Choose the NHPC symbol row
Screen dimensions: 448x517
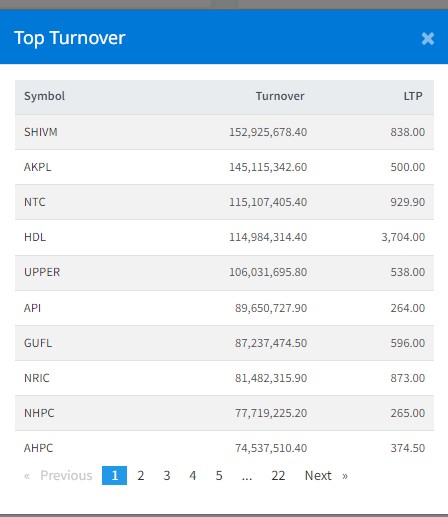coord(224,413)
